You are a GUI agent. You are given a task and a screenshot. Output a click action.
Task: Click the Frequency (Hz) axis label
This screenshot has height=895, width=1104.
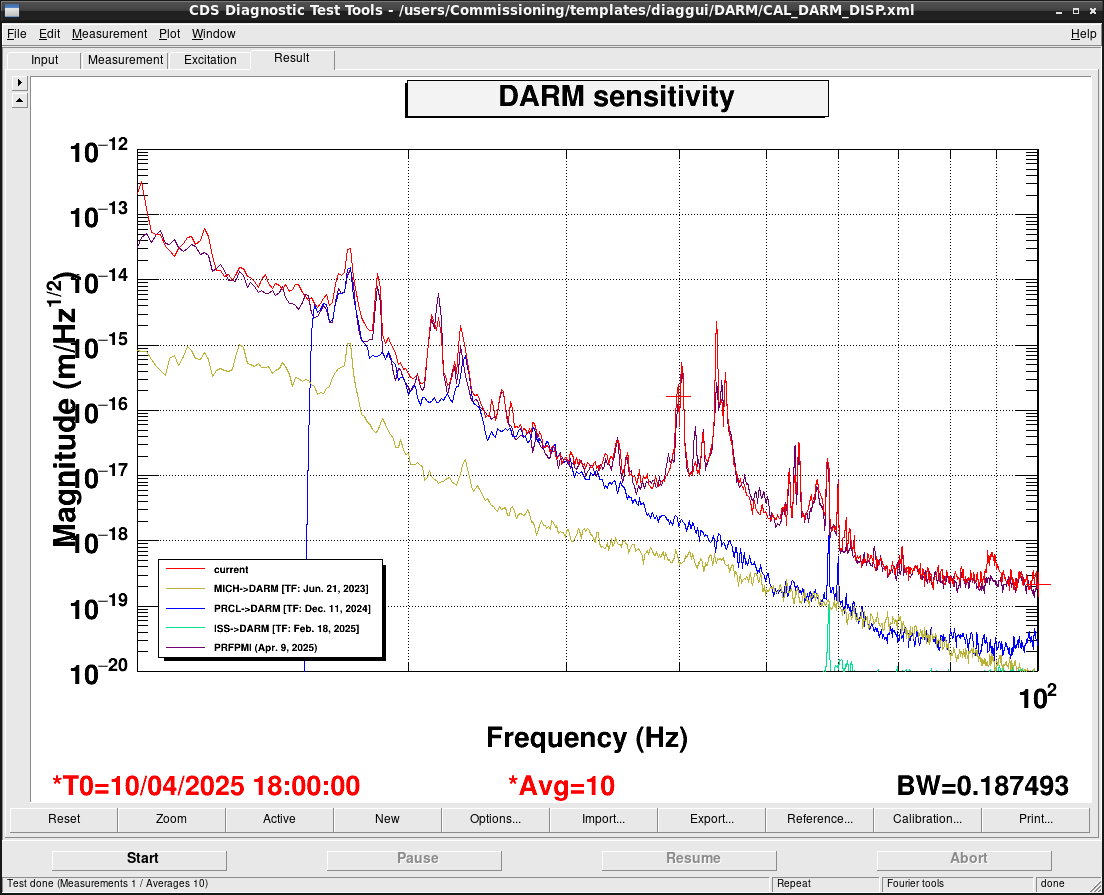pos(586,738)
